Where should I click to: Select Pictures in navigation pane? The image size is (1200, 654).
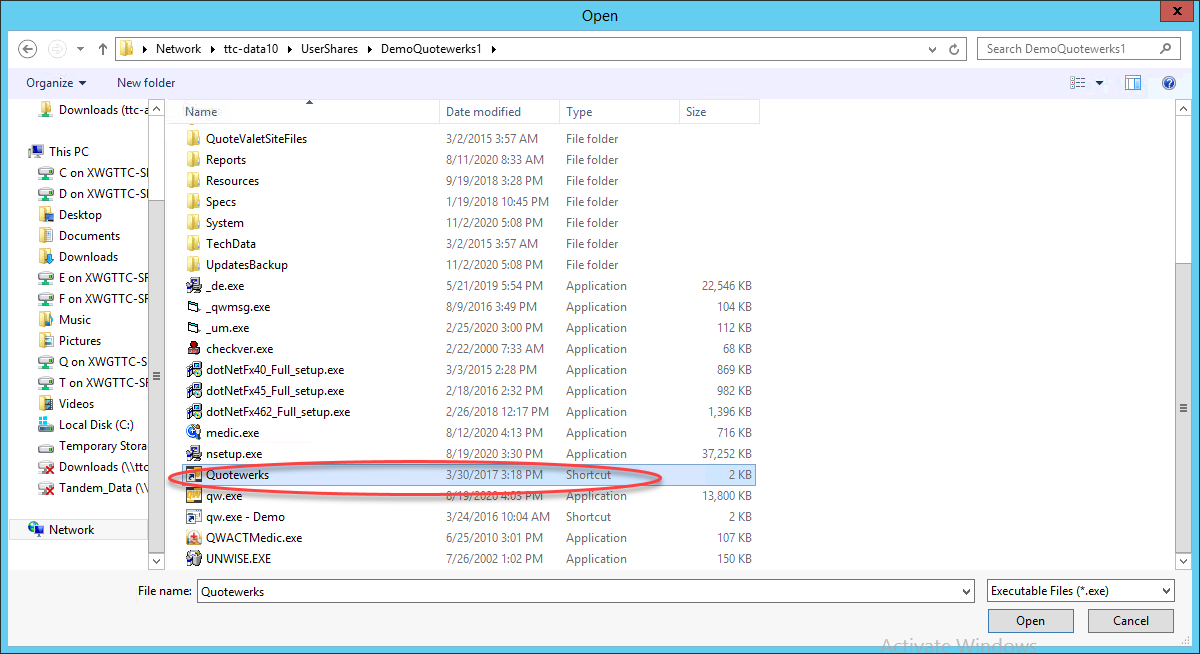coord(80,341)
